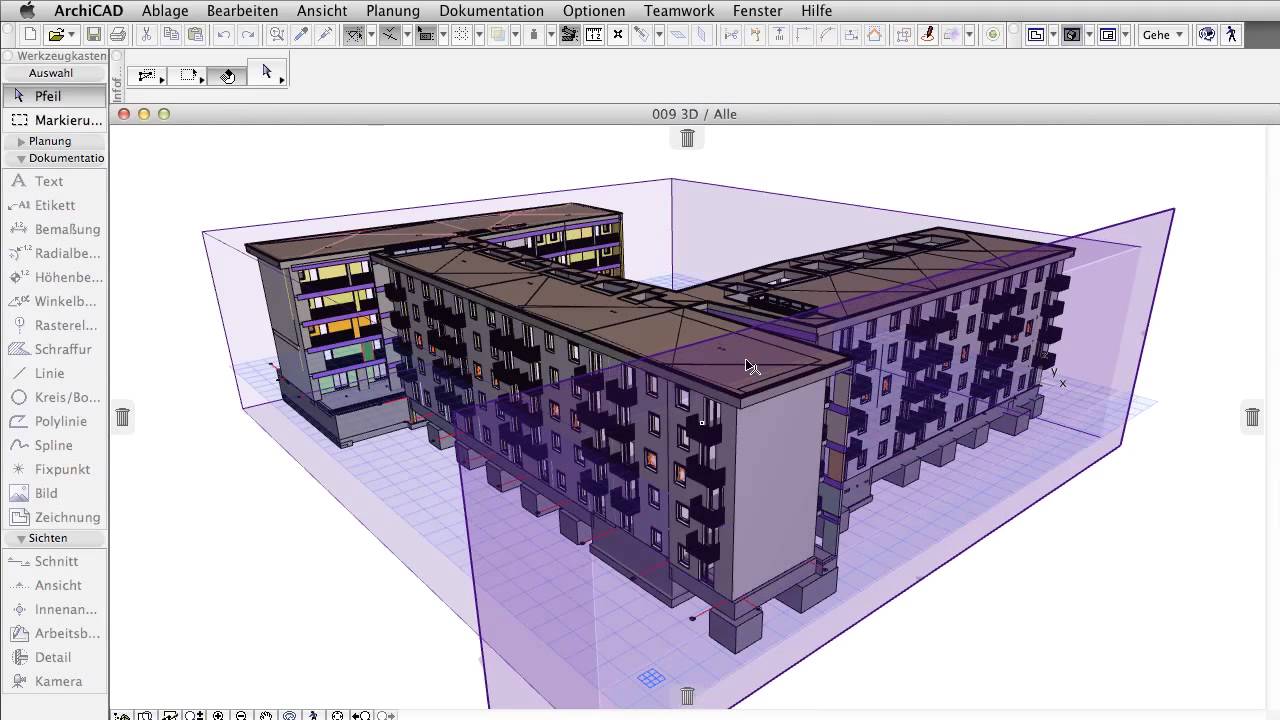
Task: Create a new document from the toolbar
Action: click(x=30, y=34)
